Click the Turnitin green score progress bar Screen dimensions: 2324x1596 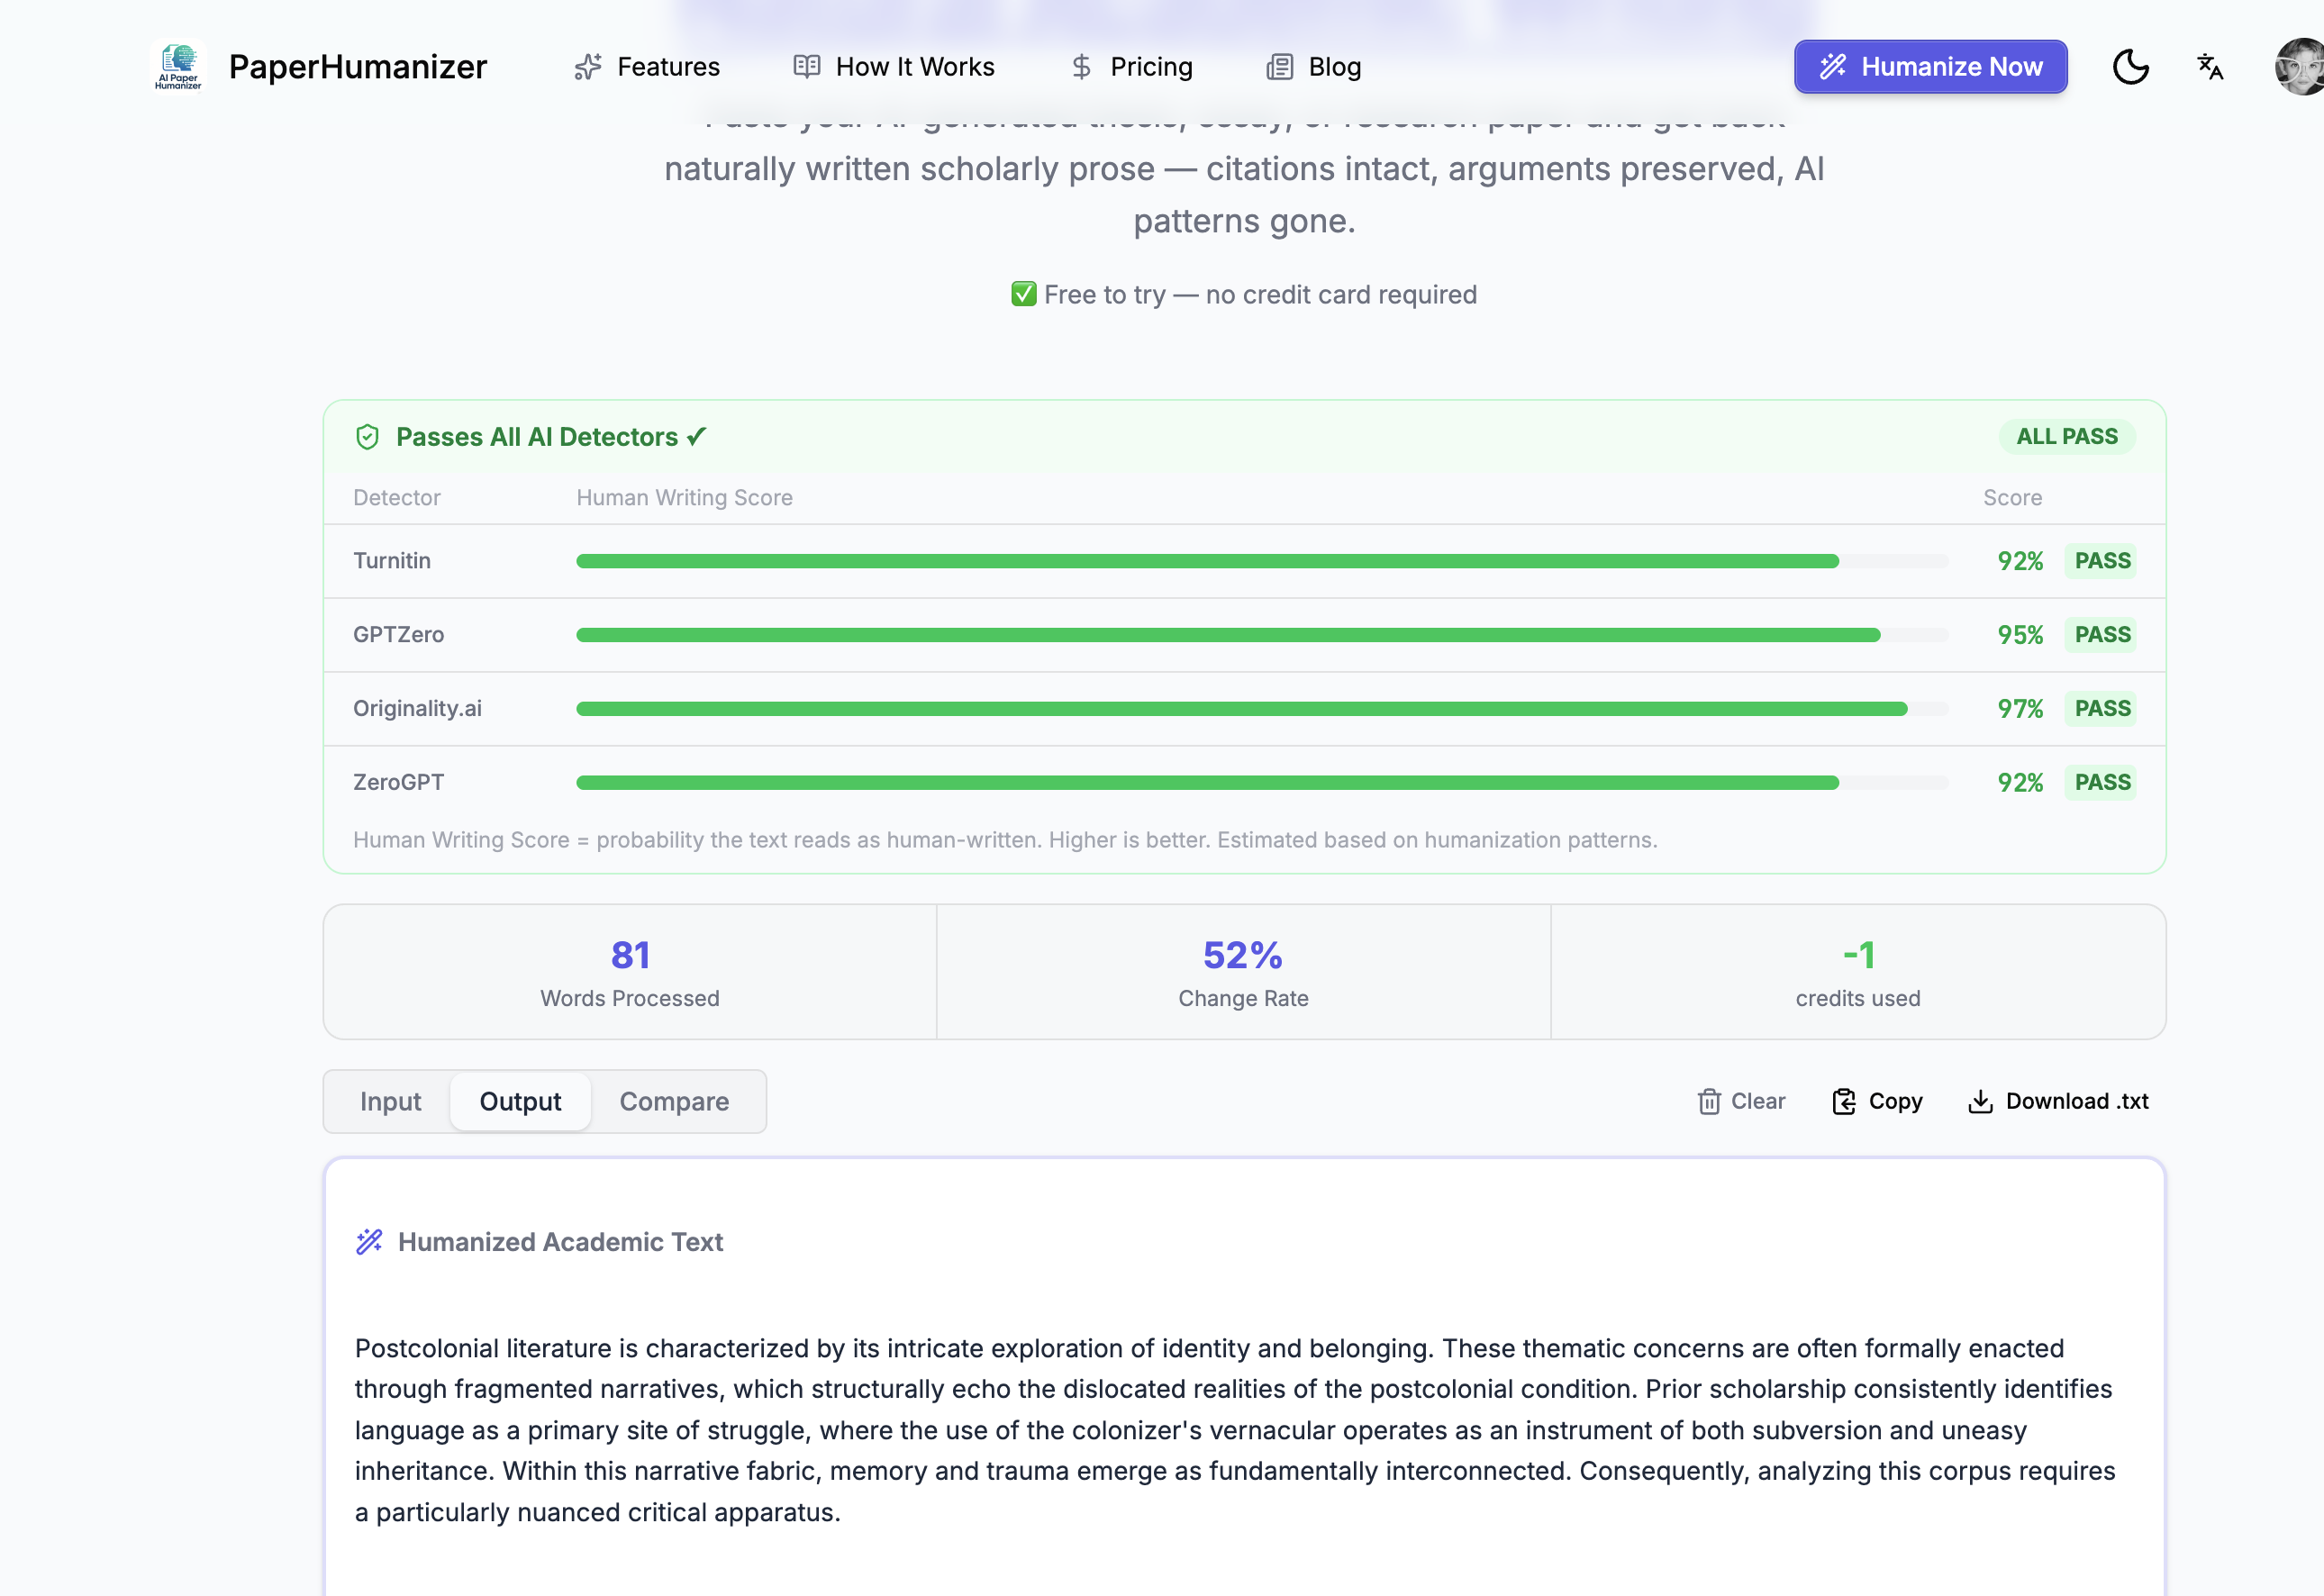[1206, 561]
